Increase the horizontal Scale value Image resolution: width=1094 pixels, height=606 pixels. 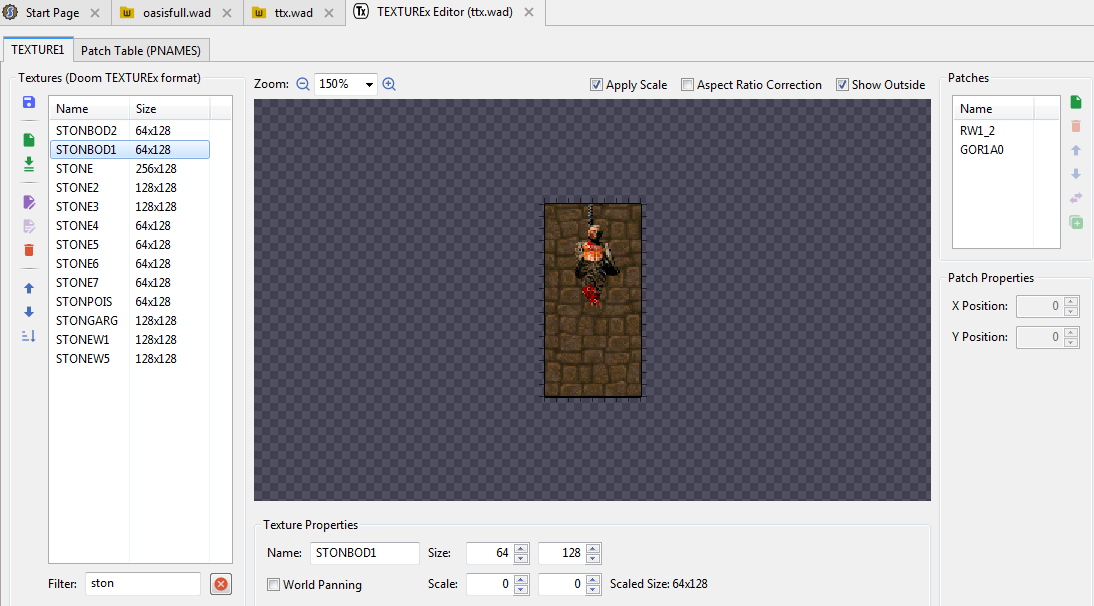(520, 580)
